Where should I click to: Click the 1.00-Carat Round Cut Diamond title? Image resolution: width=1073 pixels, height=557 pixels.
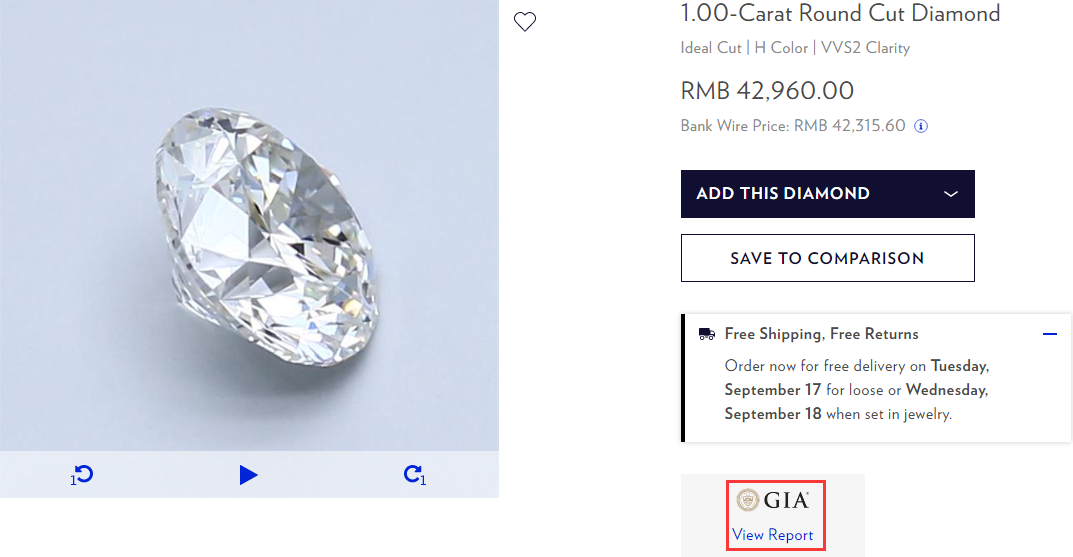coord(840,14)
